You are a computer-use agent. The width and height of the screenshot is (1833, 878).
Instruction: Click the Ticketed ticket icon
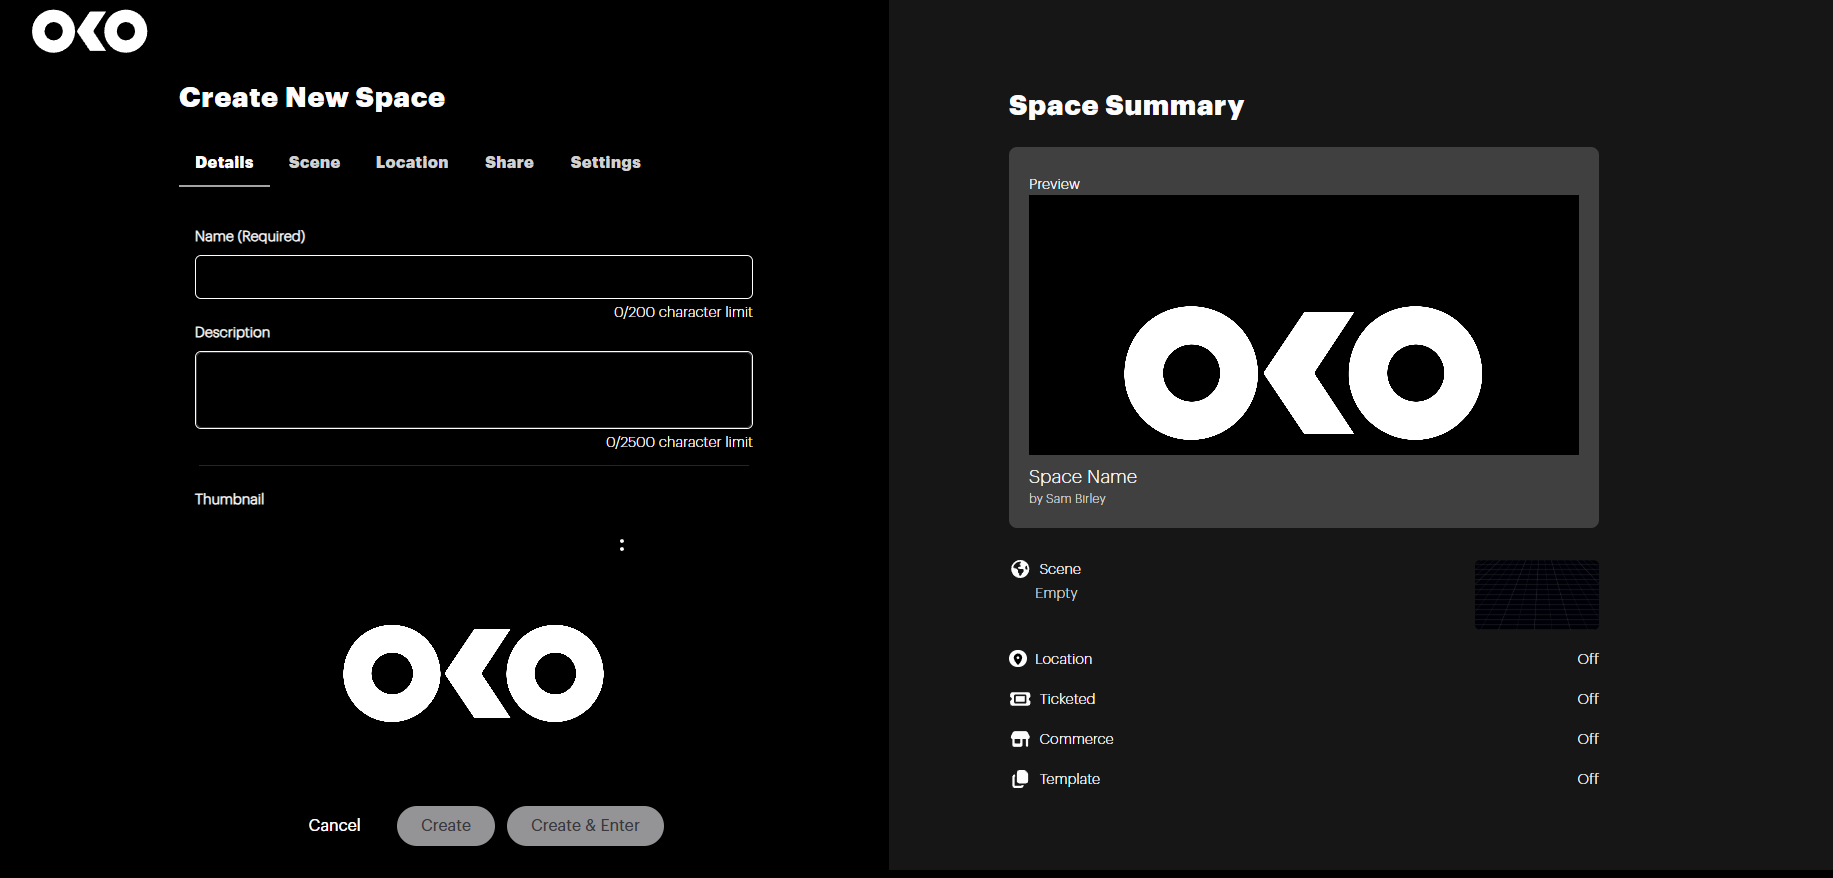1020,699
